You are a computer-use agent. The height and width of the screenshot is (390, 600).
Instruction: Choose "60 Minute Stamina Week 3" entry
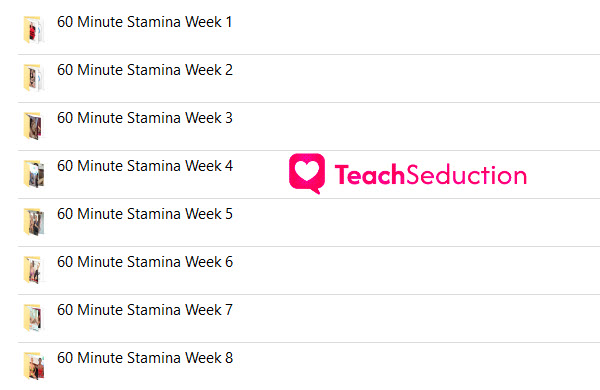(x=145, y=118)
